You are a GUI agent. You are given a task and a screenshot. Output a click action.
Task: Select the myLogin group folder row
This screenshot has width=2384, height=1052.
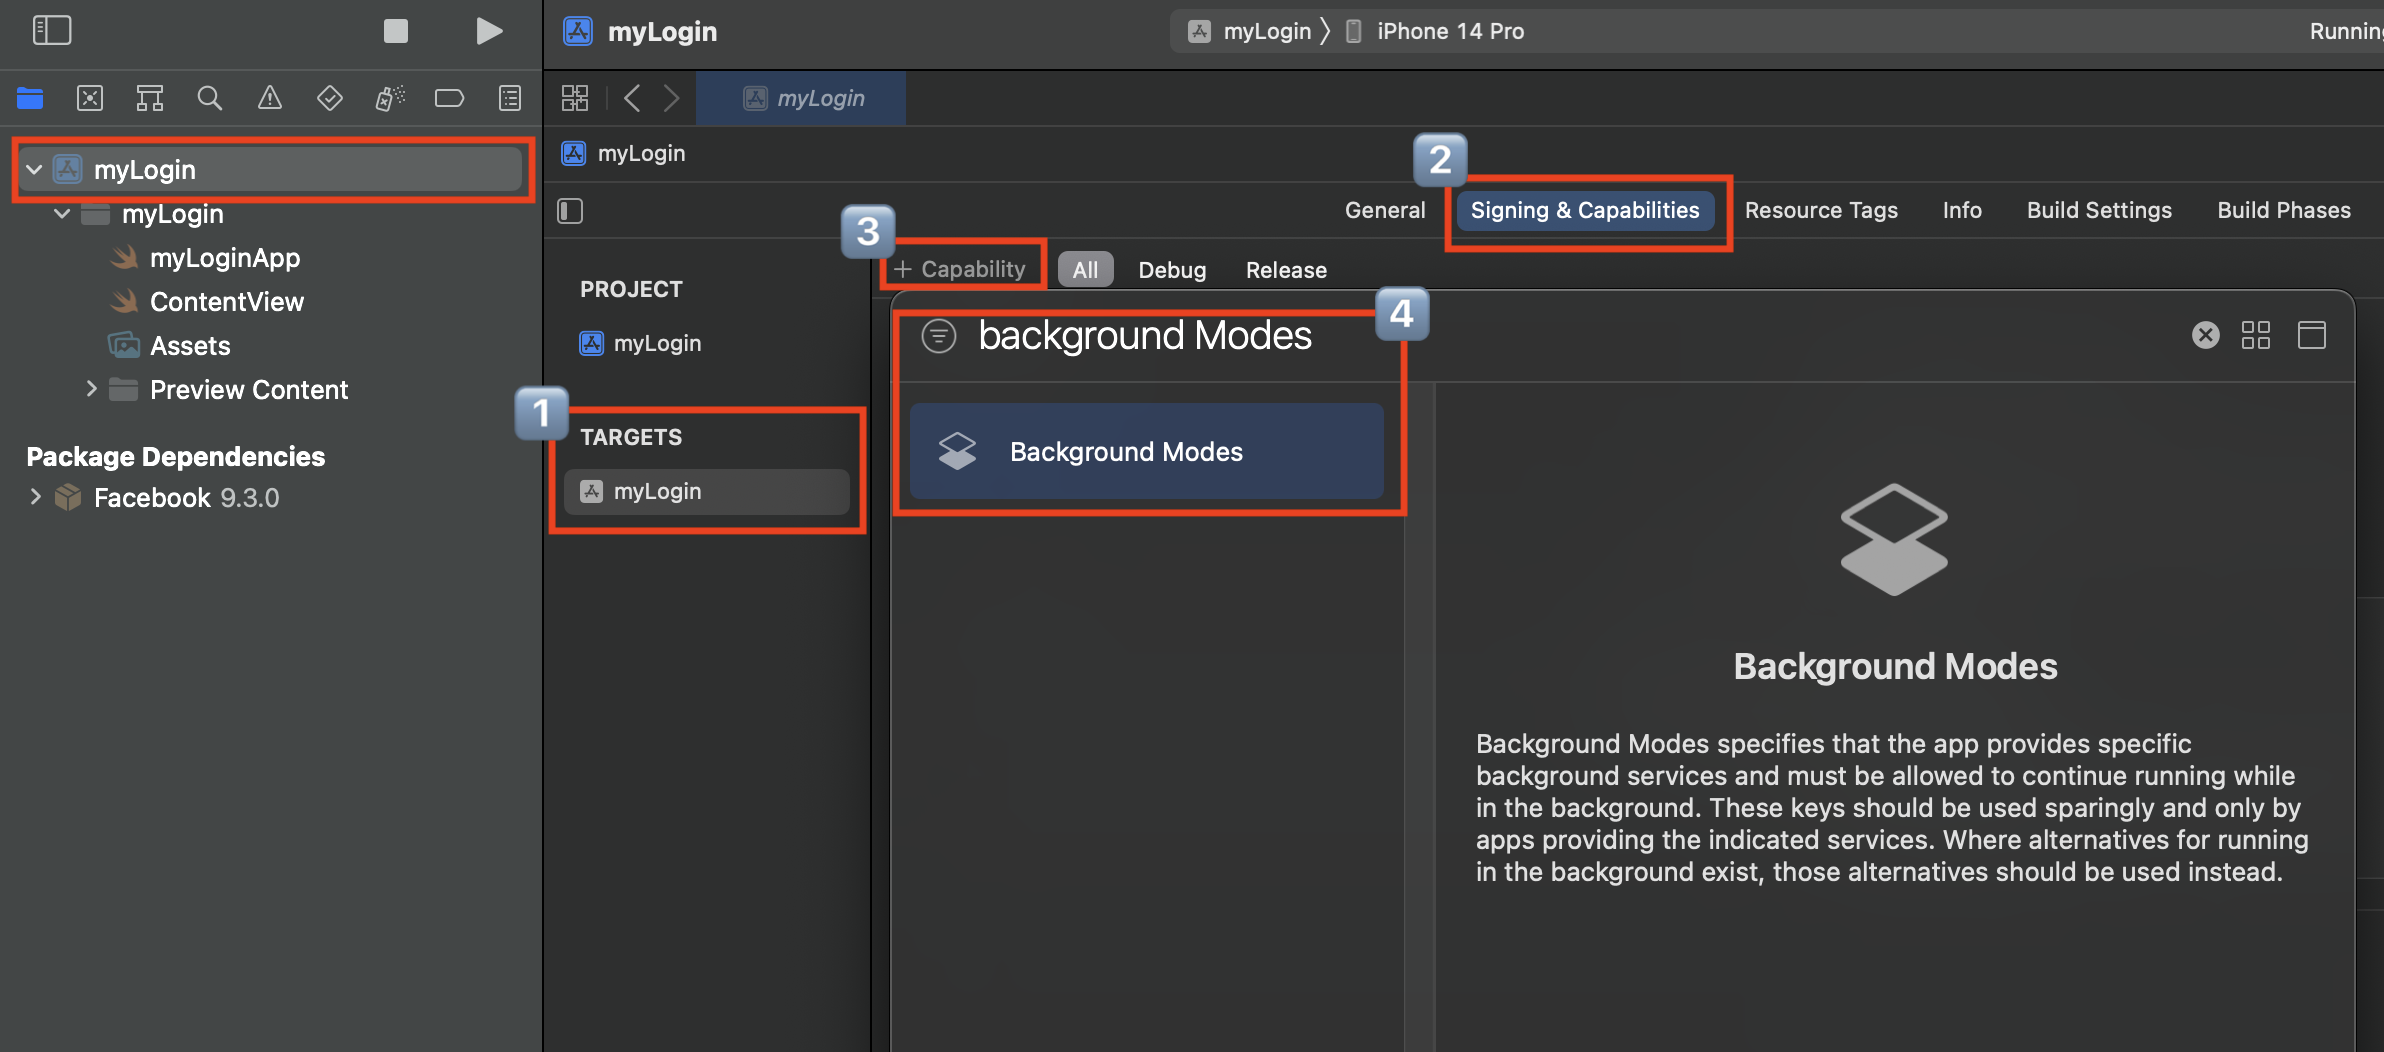tap(270, 214)
